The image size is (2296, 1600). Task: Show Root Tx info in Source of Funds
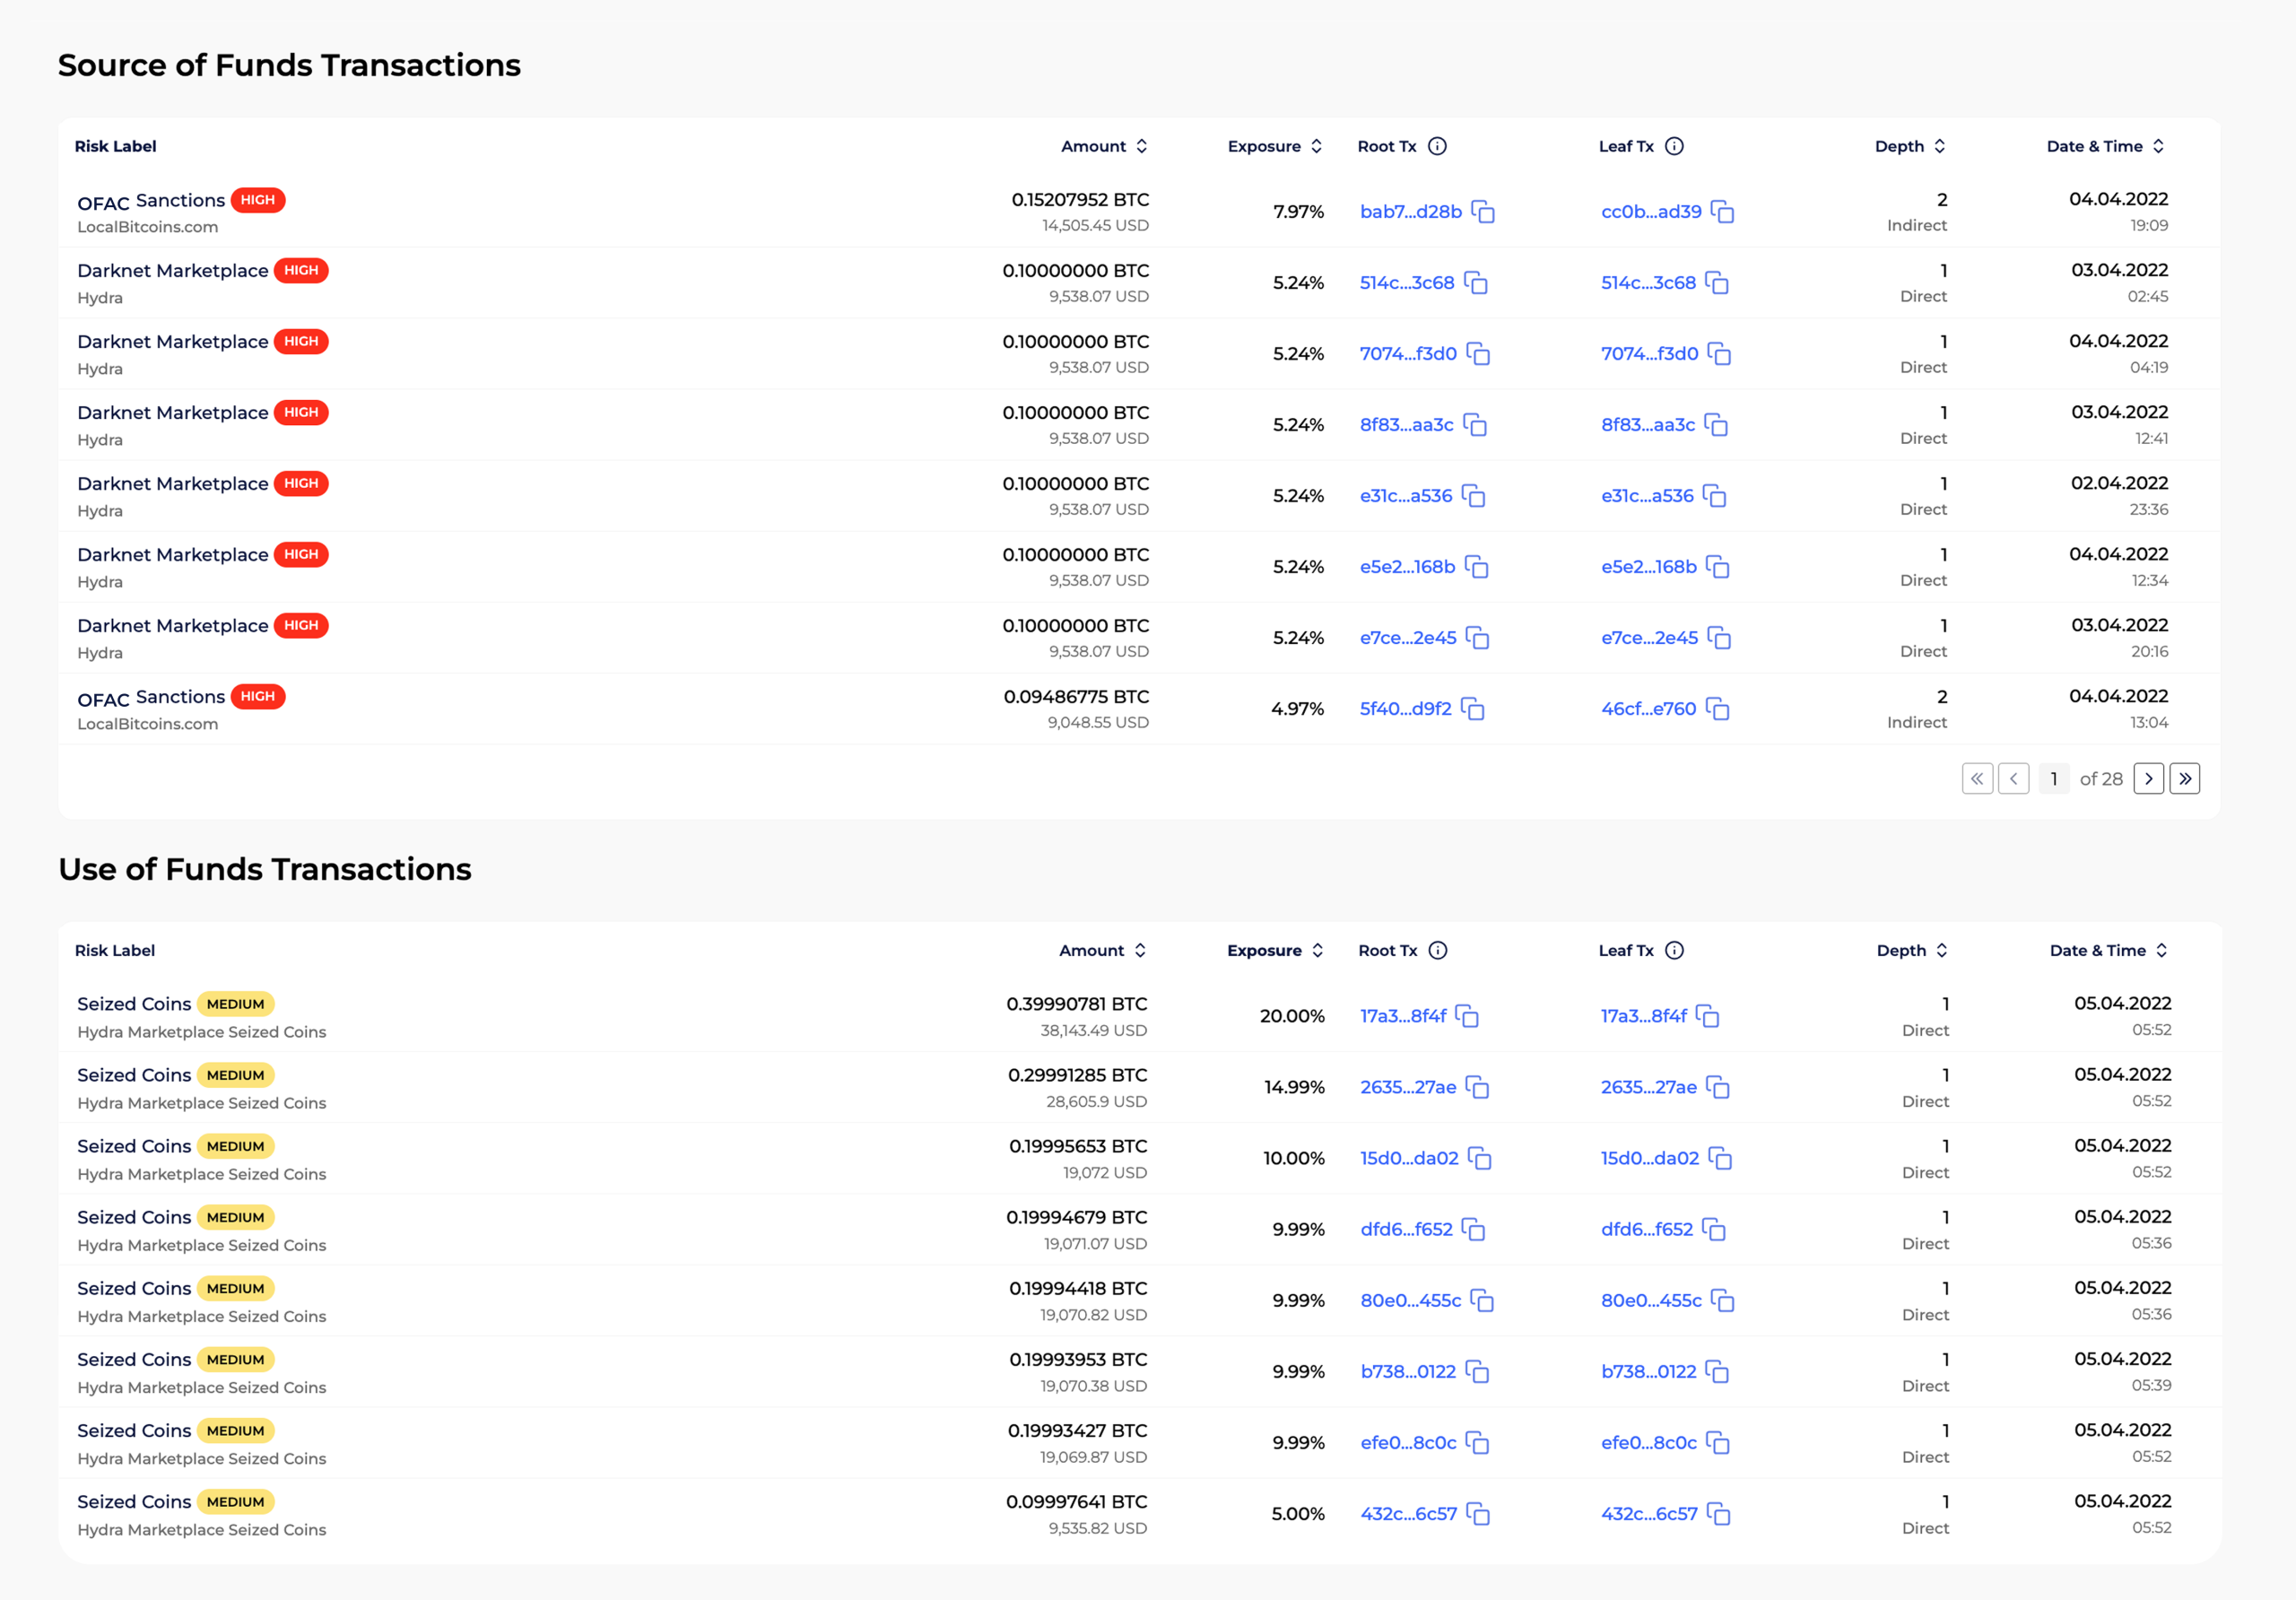(x=1437, y=146)
